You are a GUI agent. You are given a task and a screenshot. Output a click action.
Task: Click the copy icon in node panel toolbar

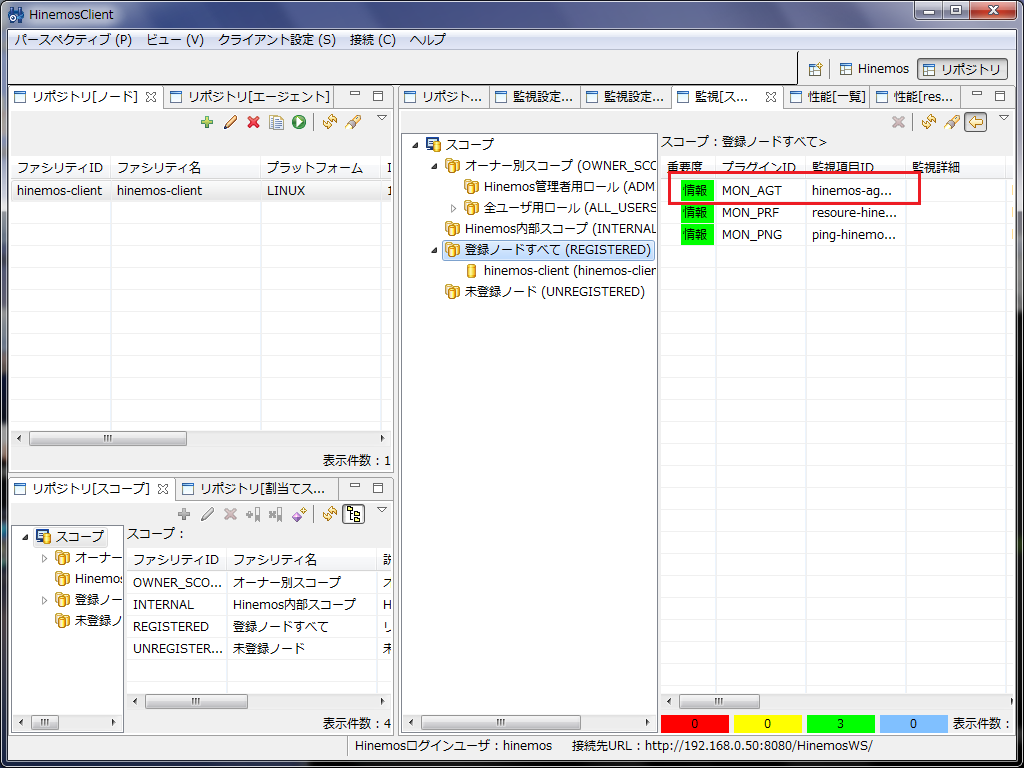[276, 122]
